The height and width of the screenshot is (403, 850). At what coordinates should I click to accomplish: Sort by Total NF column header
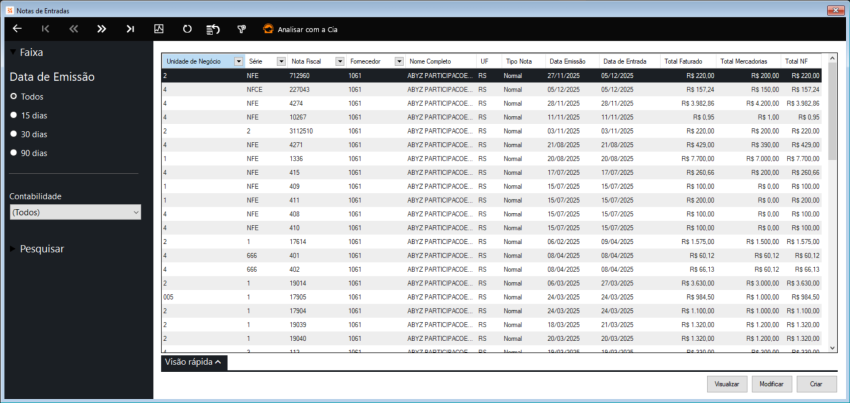click(801, 61)
